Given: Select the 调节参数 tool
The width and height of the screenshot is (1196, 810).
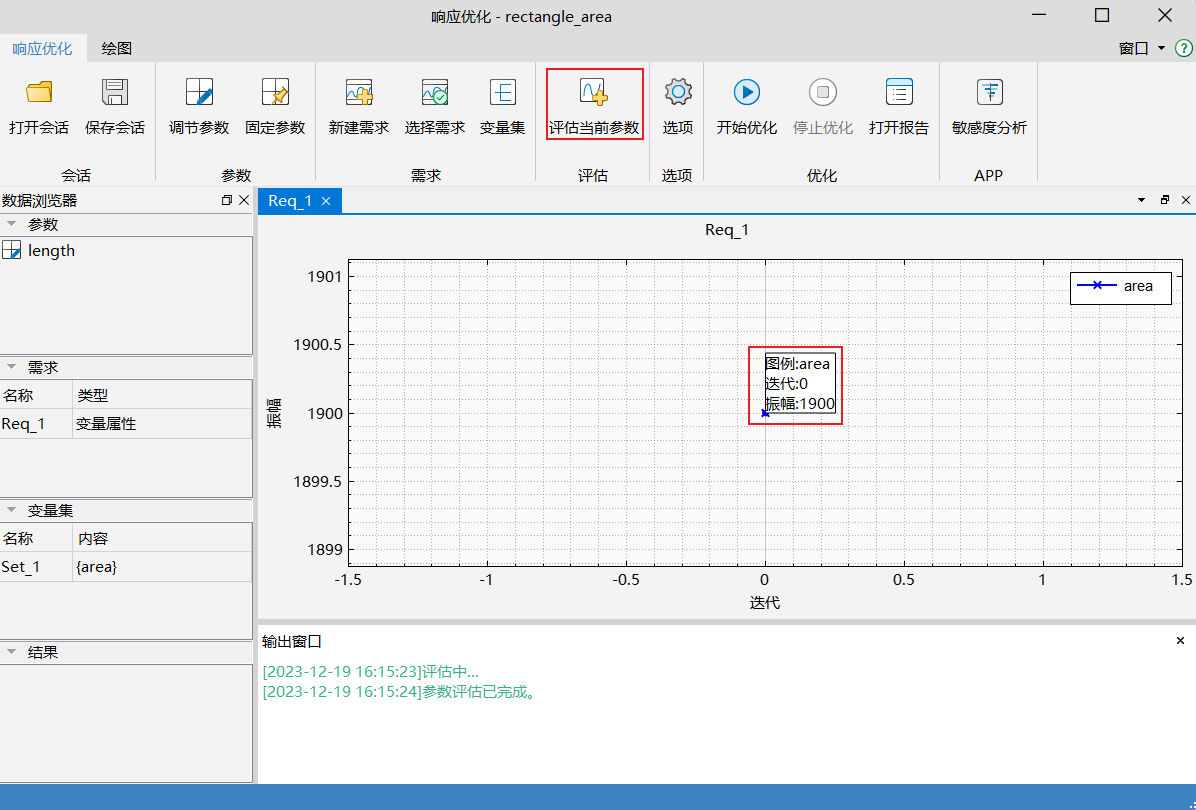Looking at the screenshot, I should pos(199,93).
